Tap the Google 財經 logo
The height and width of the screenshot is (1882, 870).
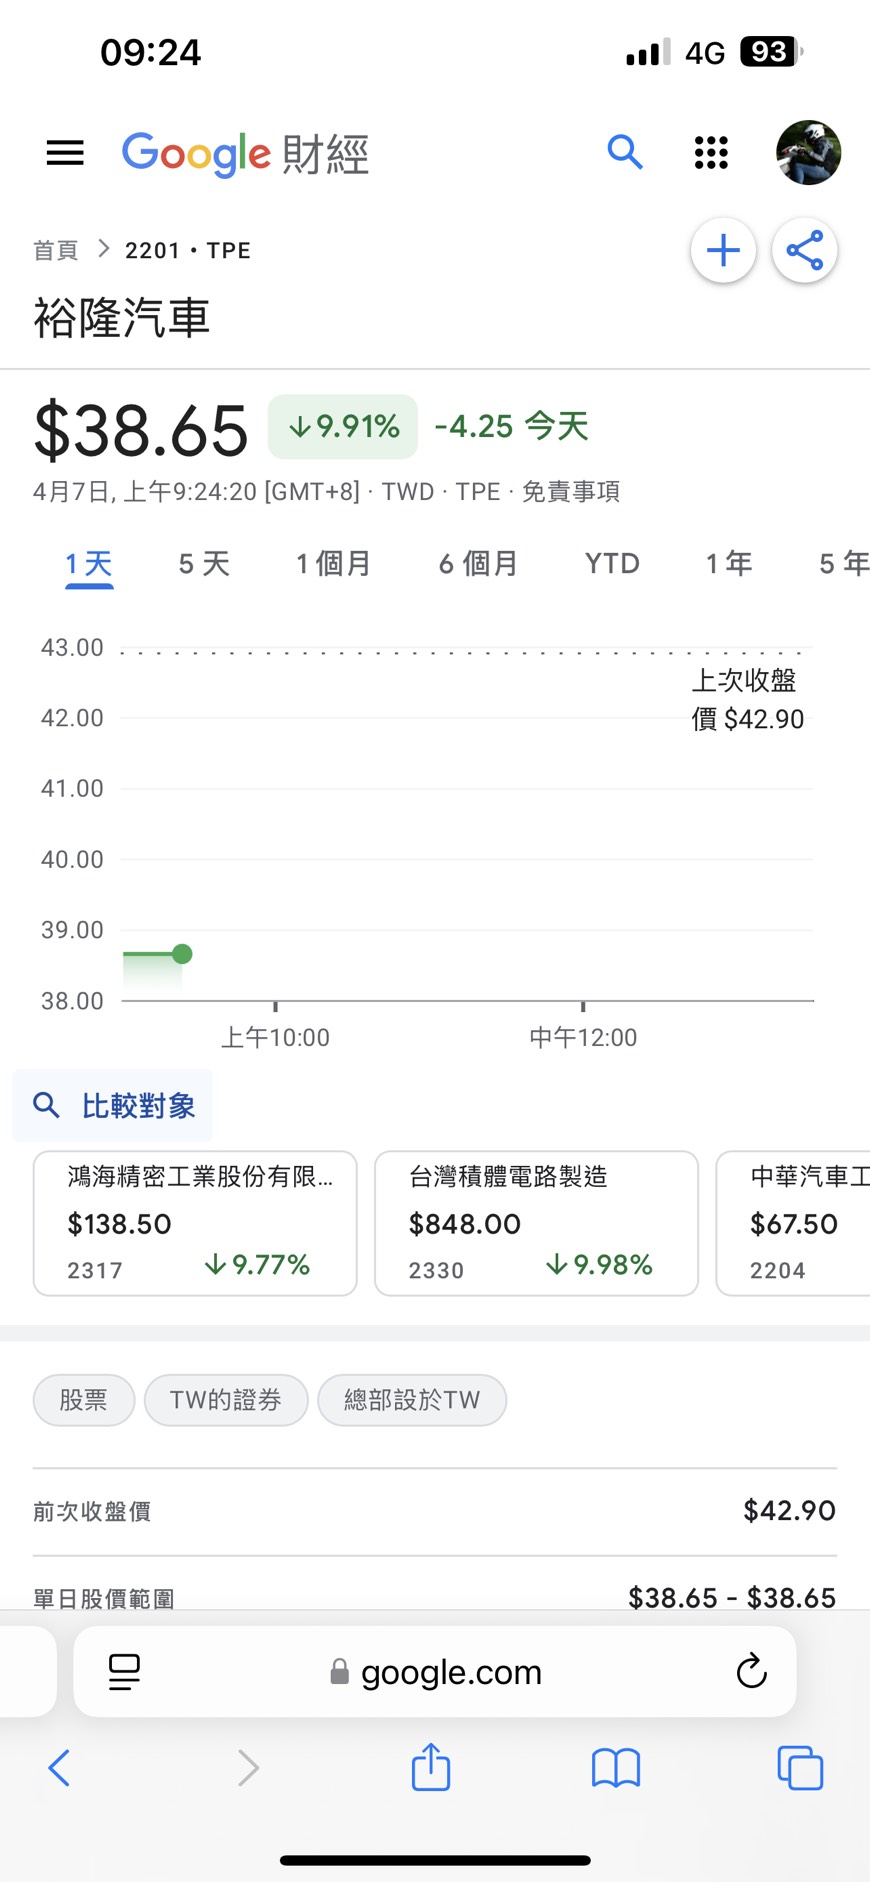point(245,154)
